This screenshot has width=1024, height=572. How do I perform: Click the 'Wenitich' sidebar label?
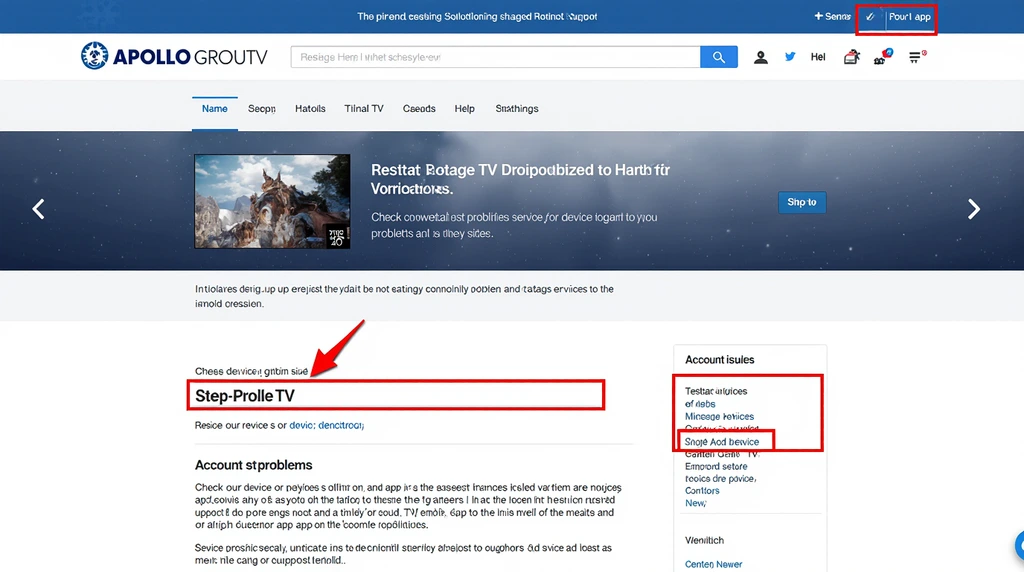point(704,540)
